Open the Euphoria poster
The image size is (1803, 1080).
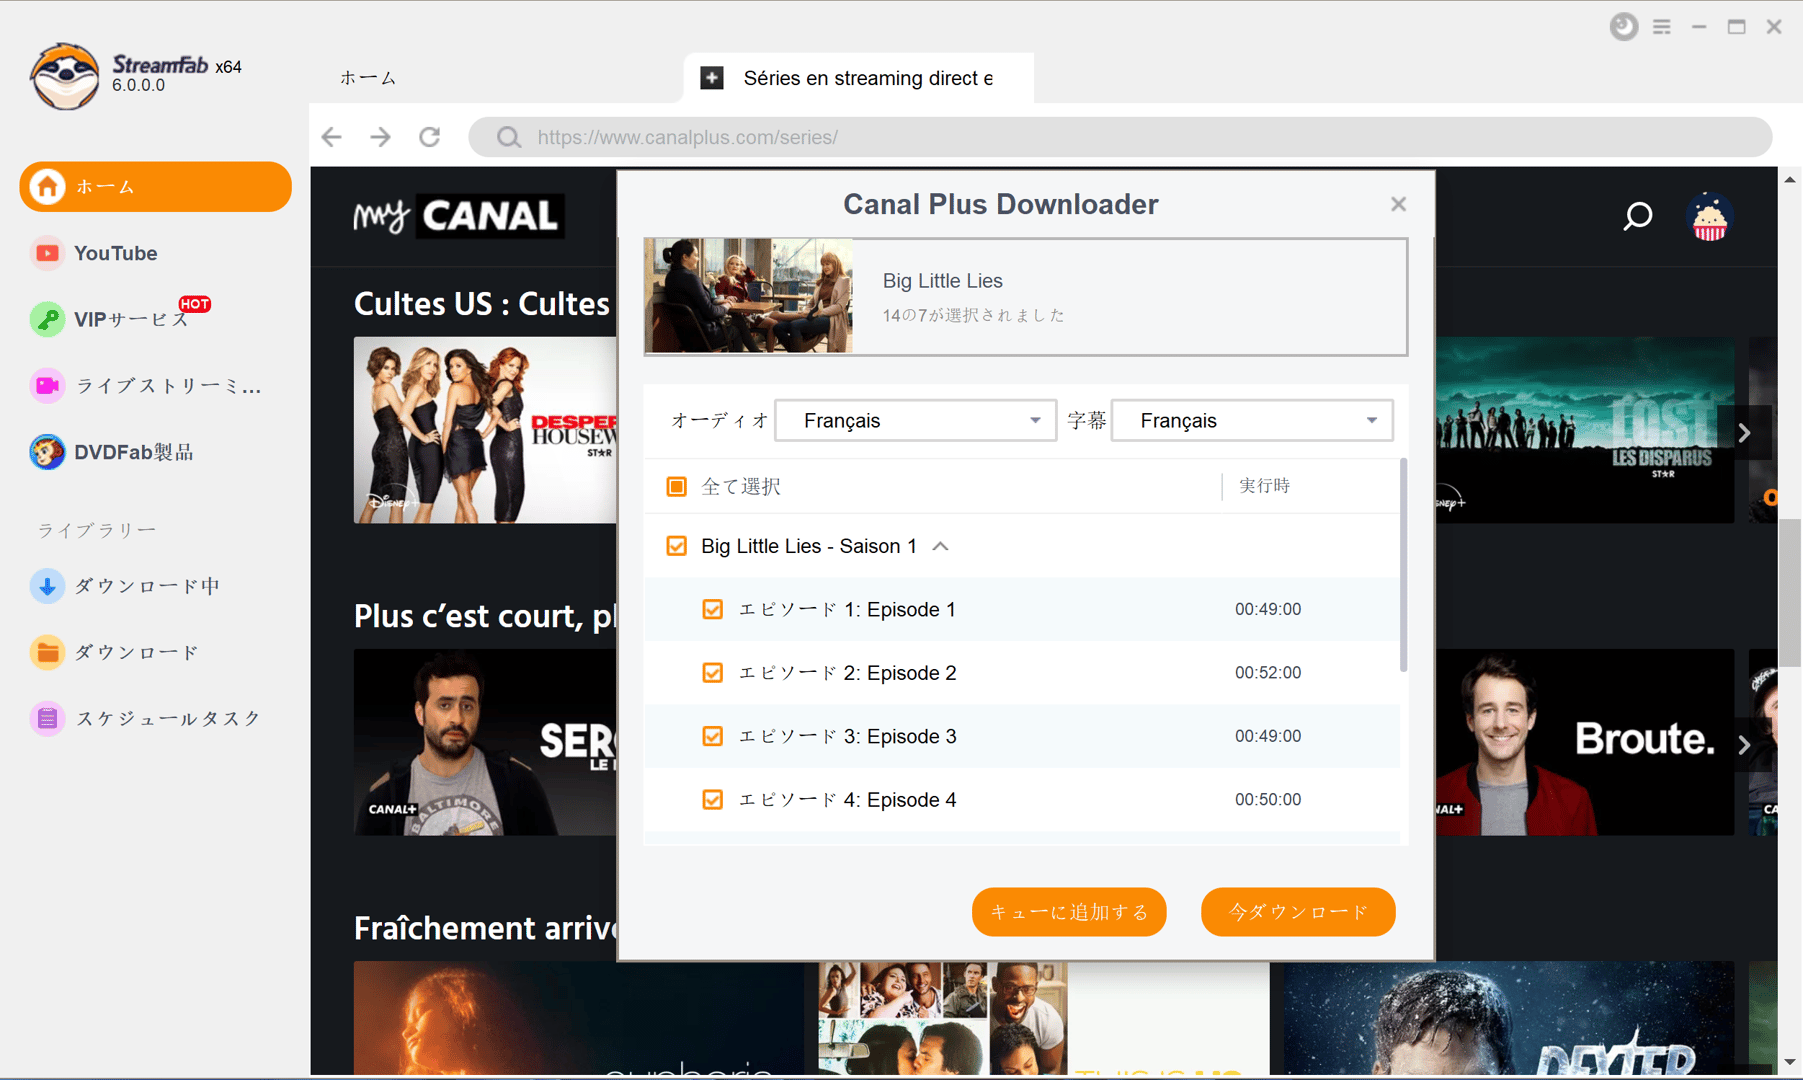point(579,1018)
